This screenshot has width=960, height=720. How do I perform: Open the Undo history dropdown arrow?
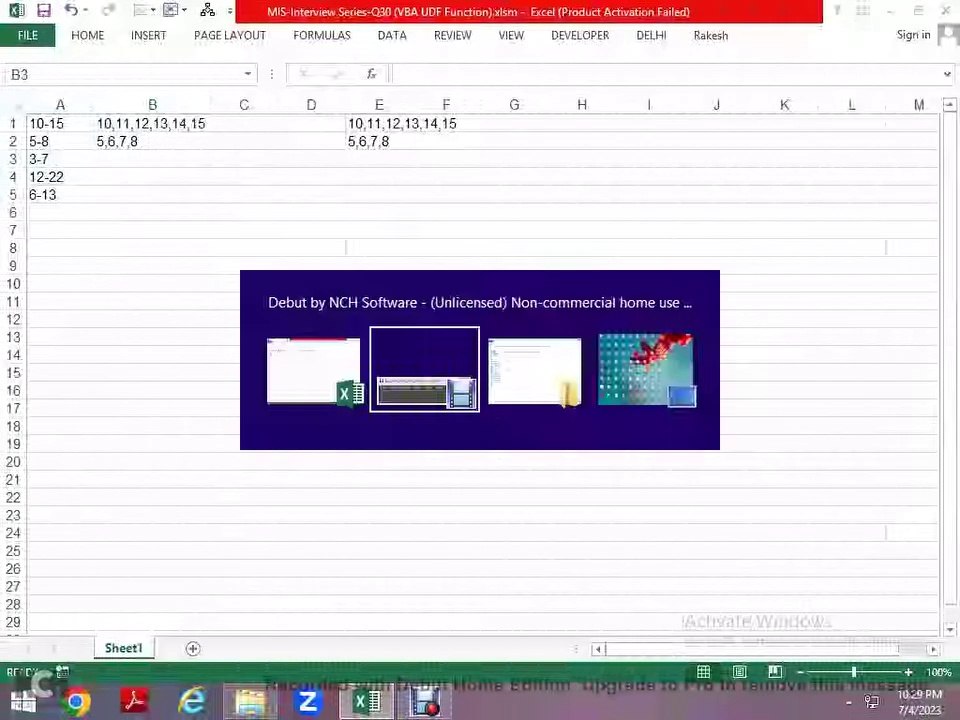[85, 10]
